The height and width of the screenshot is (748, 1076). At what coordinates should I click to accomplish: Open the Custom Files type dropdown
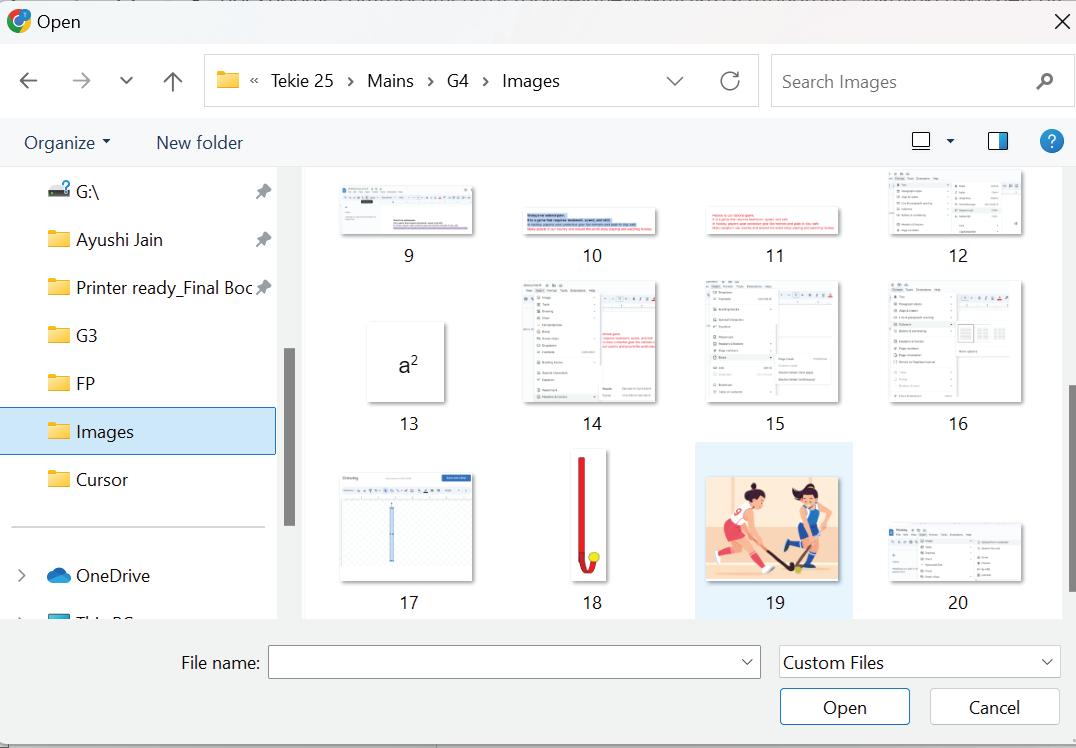click(920, 662)
